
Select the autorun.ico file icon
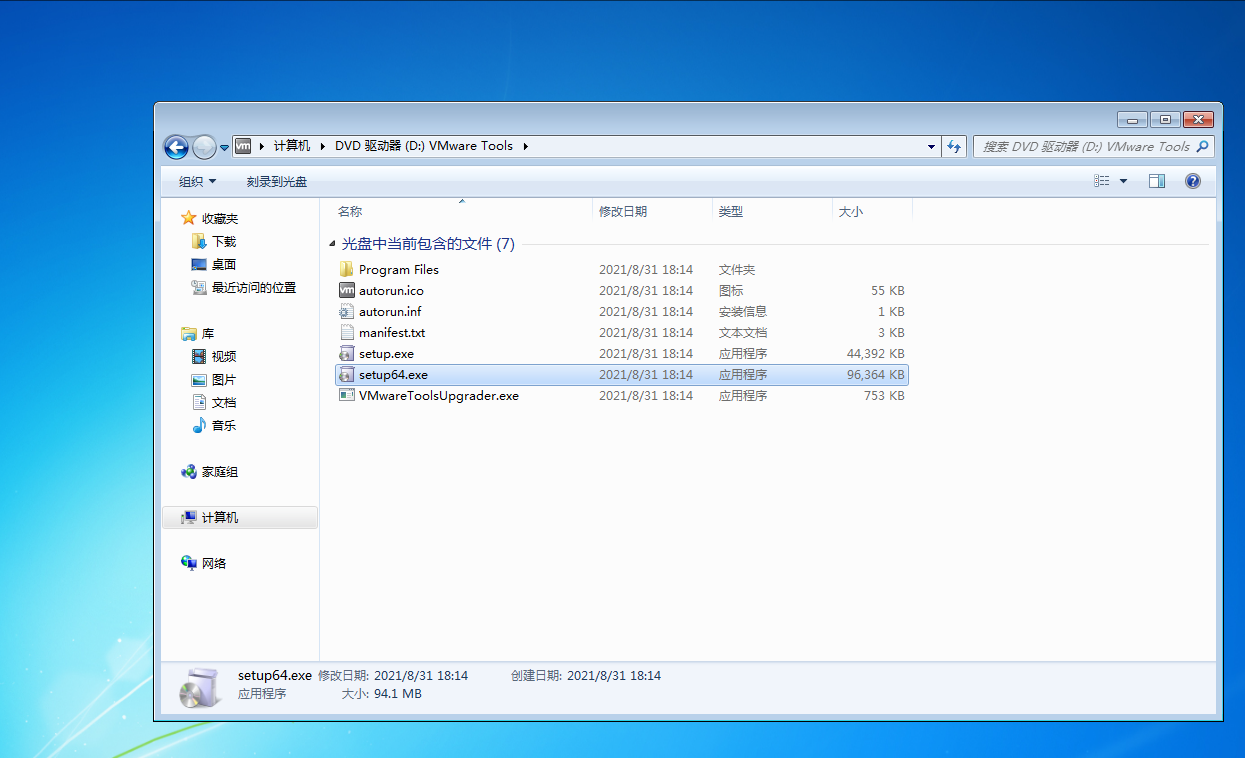[347, 290]
